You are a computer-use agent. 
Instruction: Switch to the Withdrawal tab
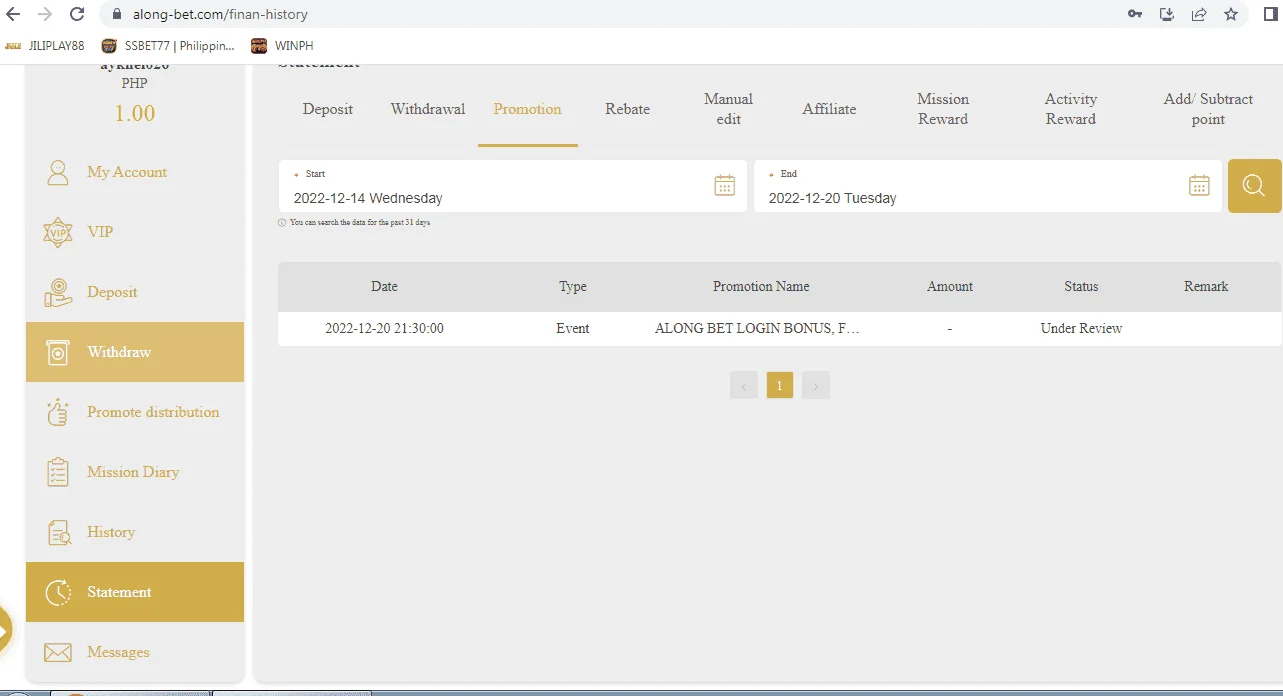point(428,109)
